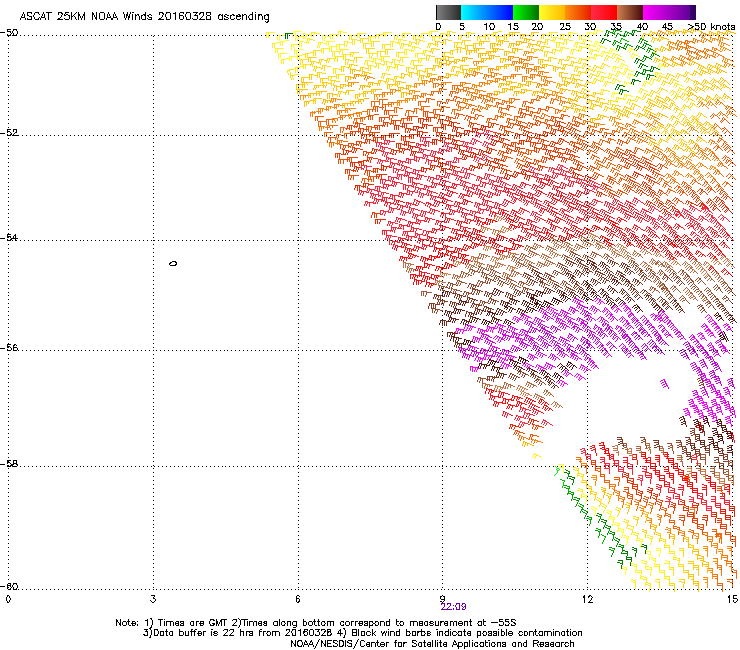The image size is (740, 650).
Task: Click the '>50 knots' legend label
Action: point(711,27)
